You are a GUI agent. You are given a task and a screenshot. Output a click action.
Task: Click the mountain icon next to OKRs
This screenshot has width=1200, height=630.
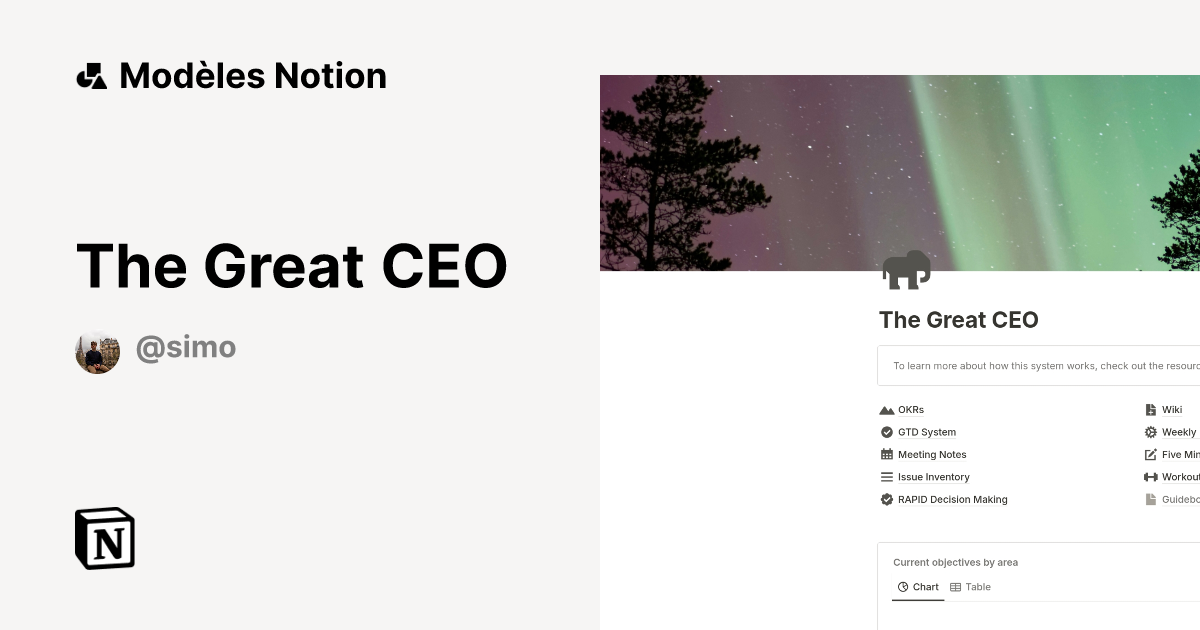(x=886, y=409)
